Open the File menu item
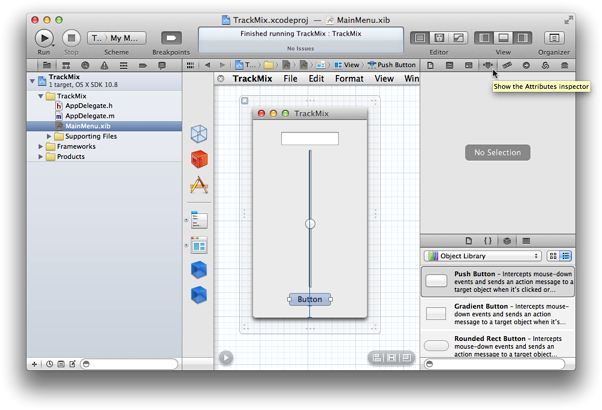Screen dimensions: 602x410 [x=290, y=79]
